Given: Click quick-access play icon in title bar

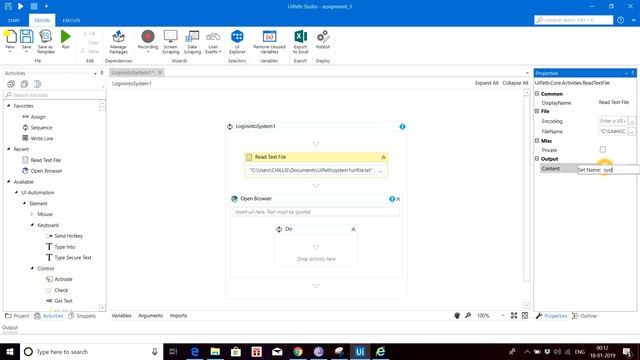Looking at the screenshot, I should 20,6.
